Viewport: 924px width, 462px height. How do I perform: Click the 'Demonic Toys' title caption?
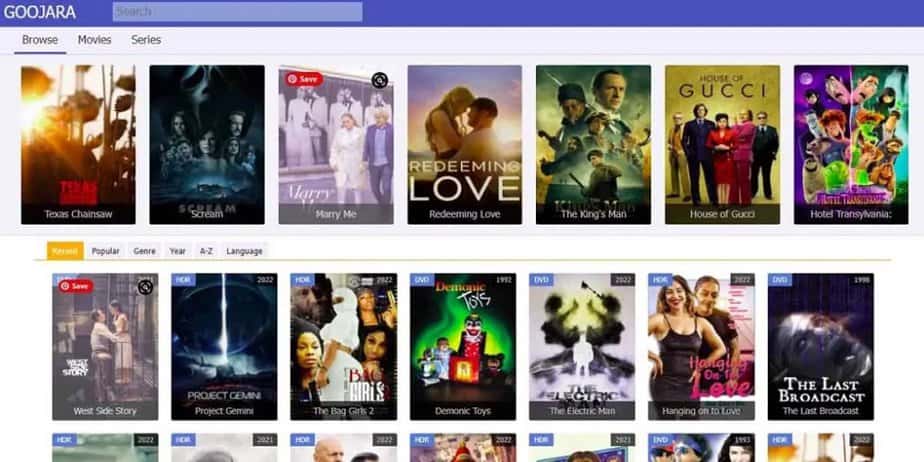coord(463,411)
